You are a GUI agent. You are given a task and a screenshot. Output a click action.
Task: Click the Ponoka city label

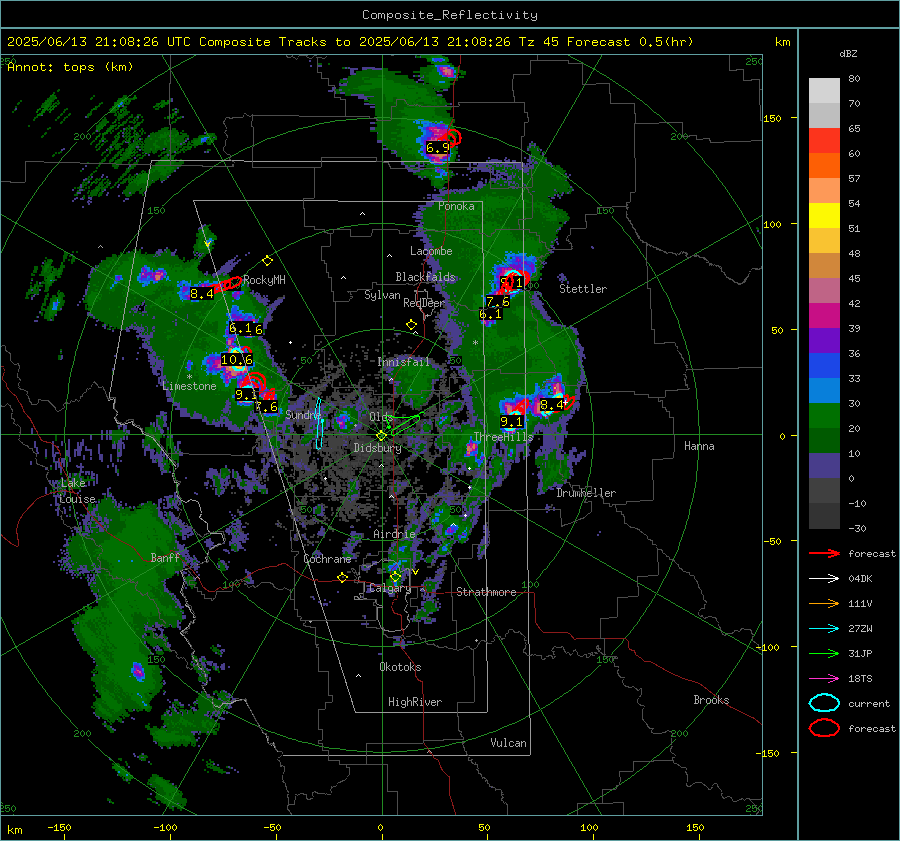[456, 206]
